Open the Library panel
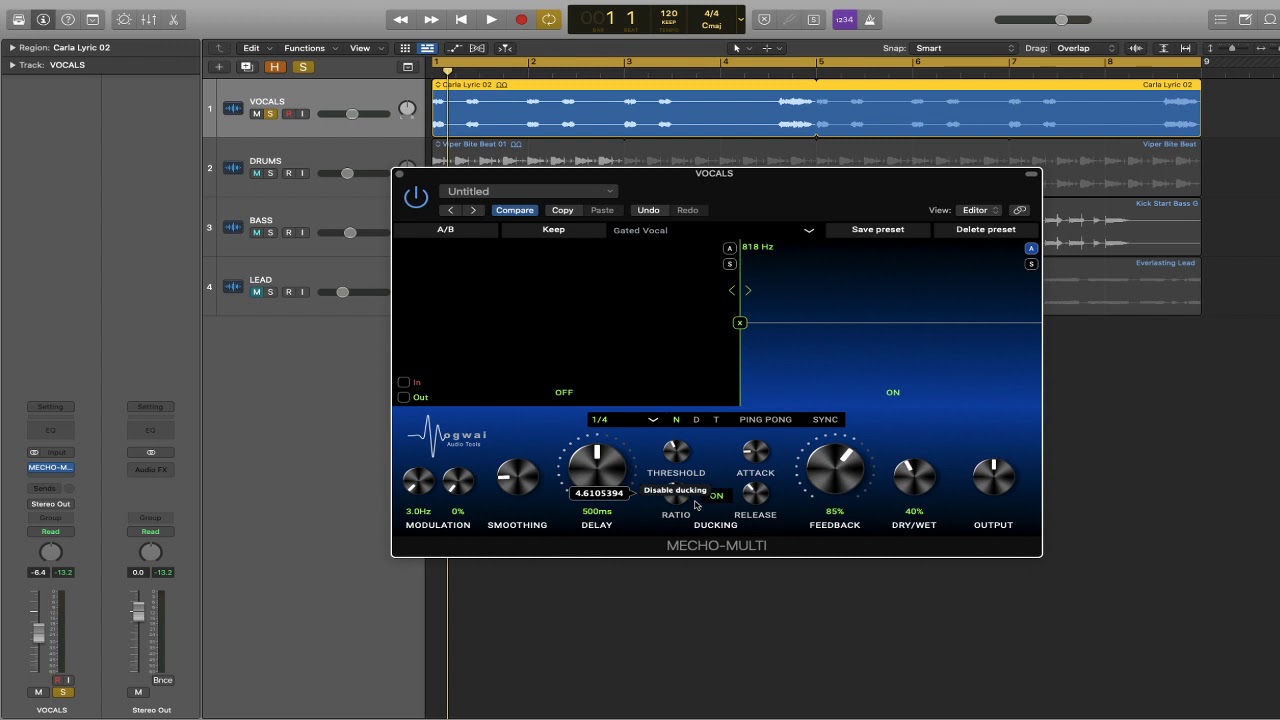The width and height of the screenshot is (1280, 720). (x=18, y=20)
